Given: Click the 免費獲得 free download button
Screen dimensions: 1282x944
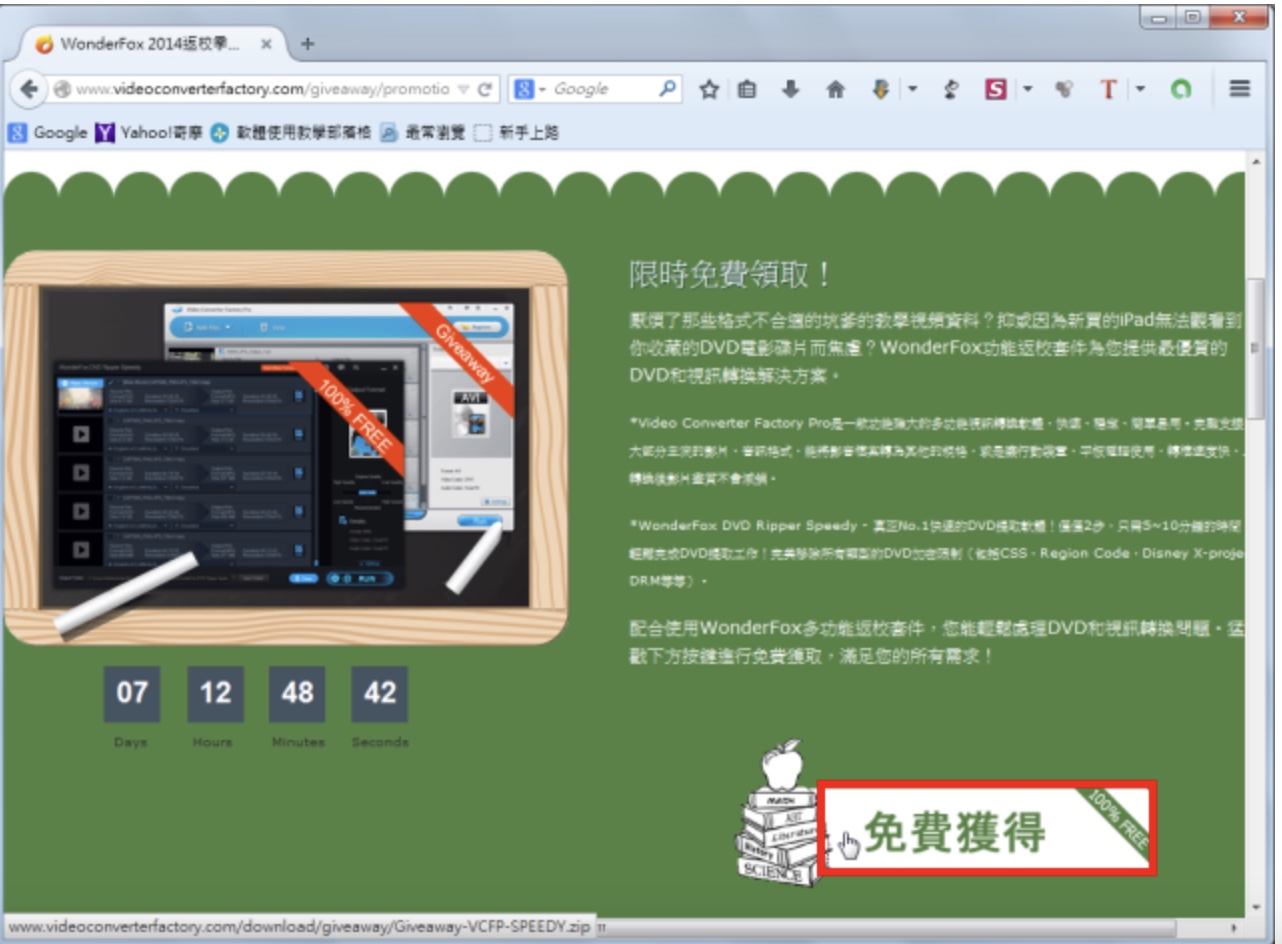Looking at the screenshot, I should click(x=987, y=828).
